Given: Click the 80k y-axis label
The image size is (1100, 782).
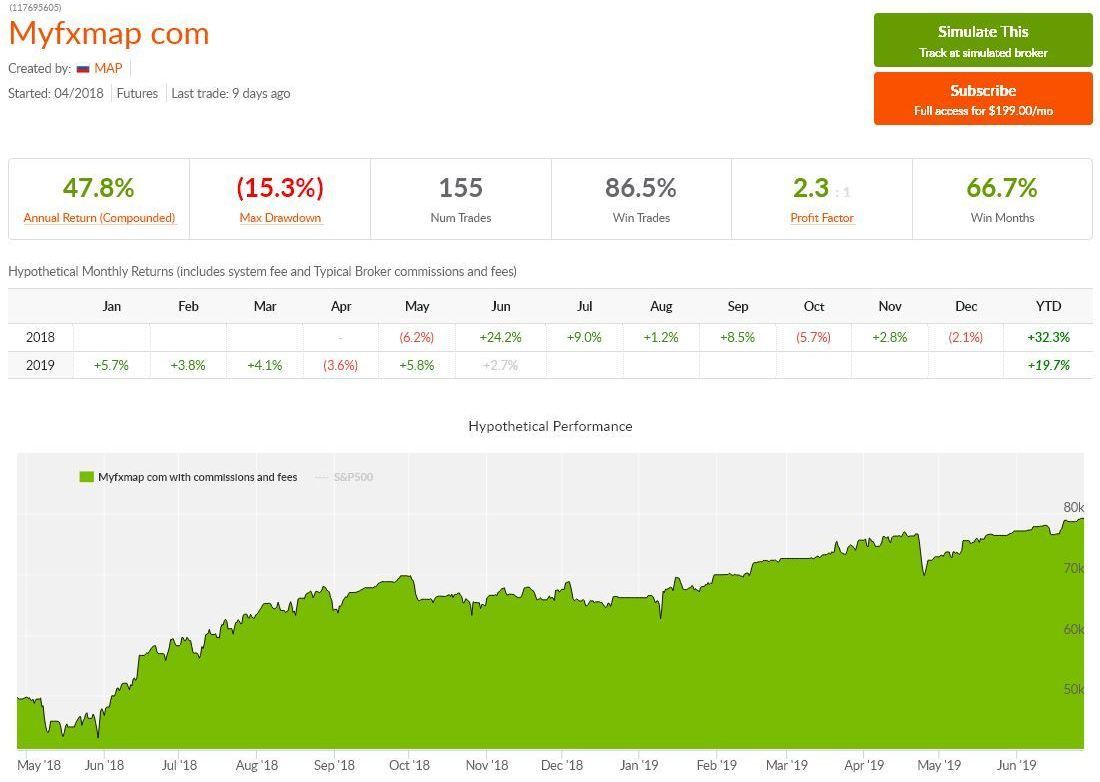Looking at the screenshot, I should pos(1073,507).
